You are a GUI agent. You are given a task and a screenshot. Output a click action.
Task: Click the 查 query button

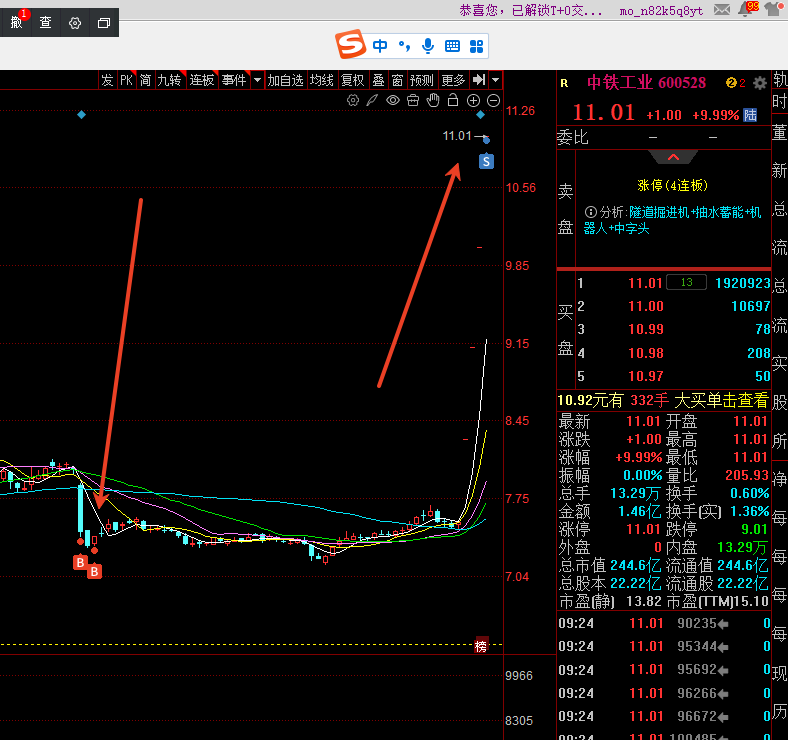pyautogui.click(x=46, y=23)
